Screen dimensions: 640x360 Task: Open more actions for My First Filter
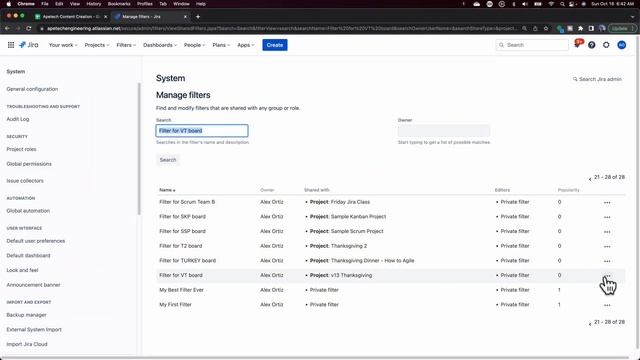[607, 305]
